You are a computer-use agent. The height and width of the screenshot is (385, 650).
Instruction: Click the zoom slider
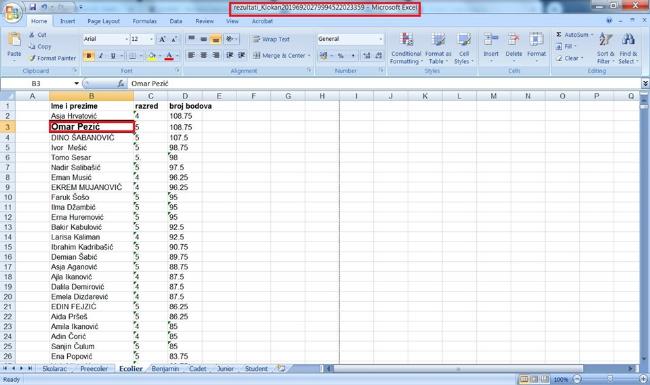point(610,379)
